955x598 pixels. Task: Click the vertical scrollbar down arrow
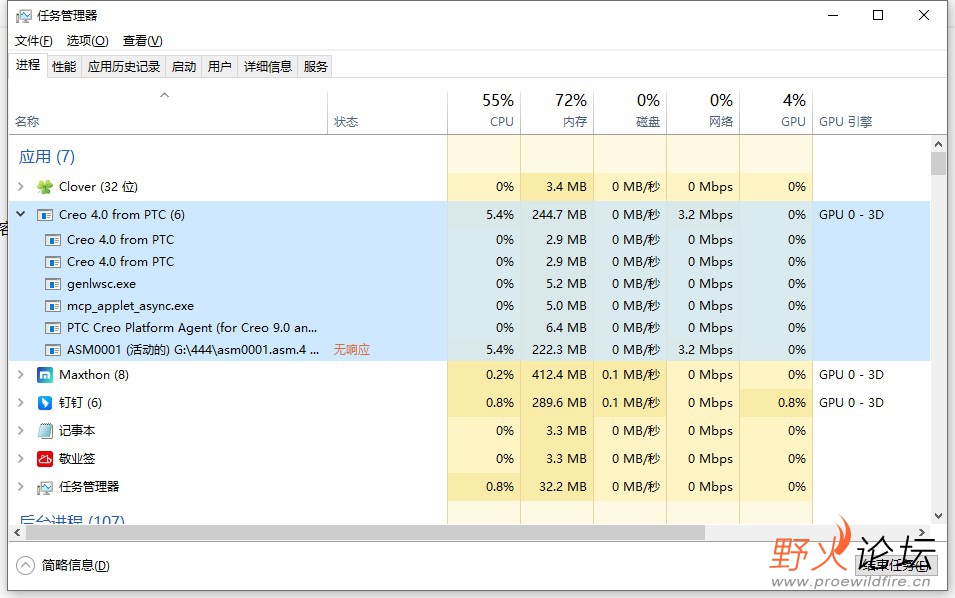tap(938, 516)
